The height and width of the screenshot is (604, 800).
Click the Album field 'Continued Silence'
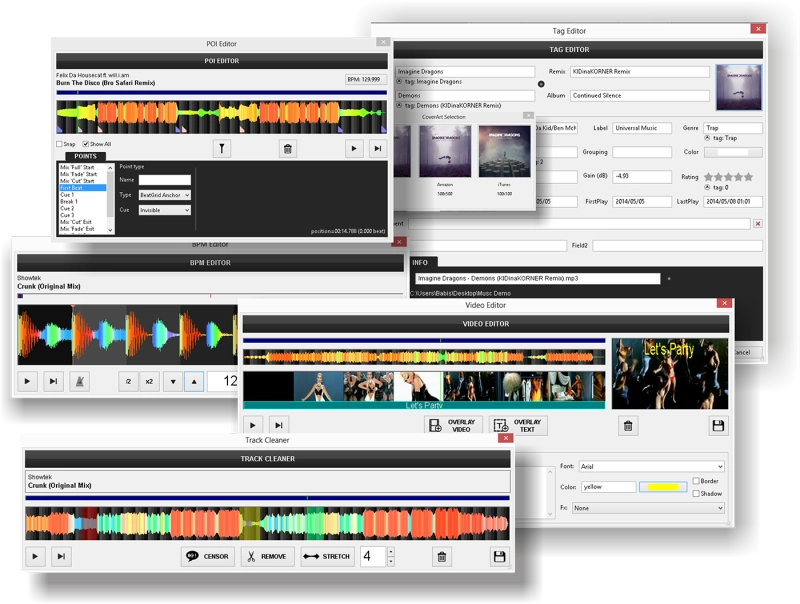click(x=640, y=95)
